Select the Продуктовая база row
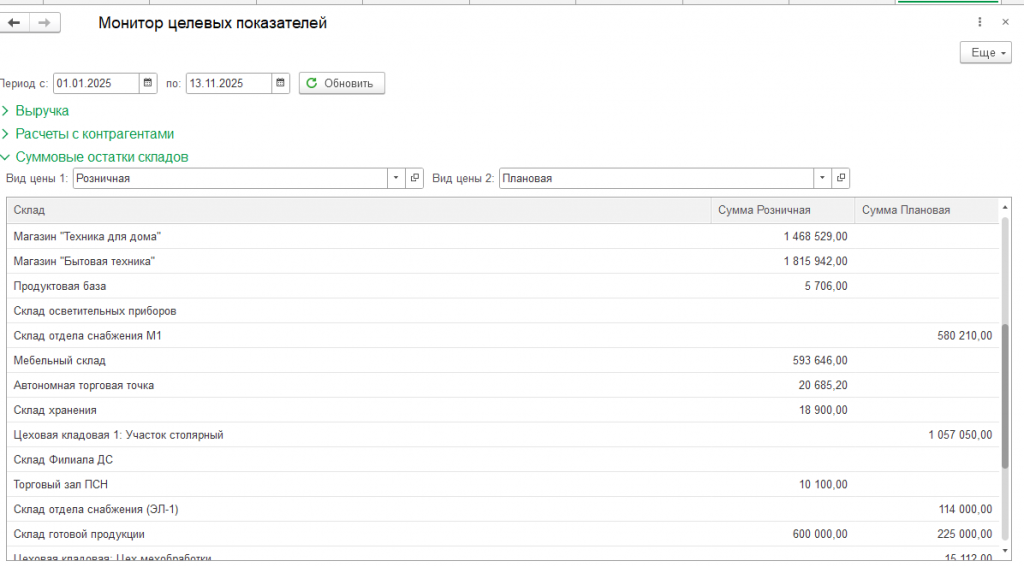Viewport: 1024px width, 567px height. click(503, 286)
